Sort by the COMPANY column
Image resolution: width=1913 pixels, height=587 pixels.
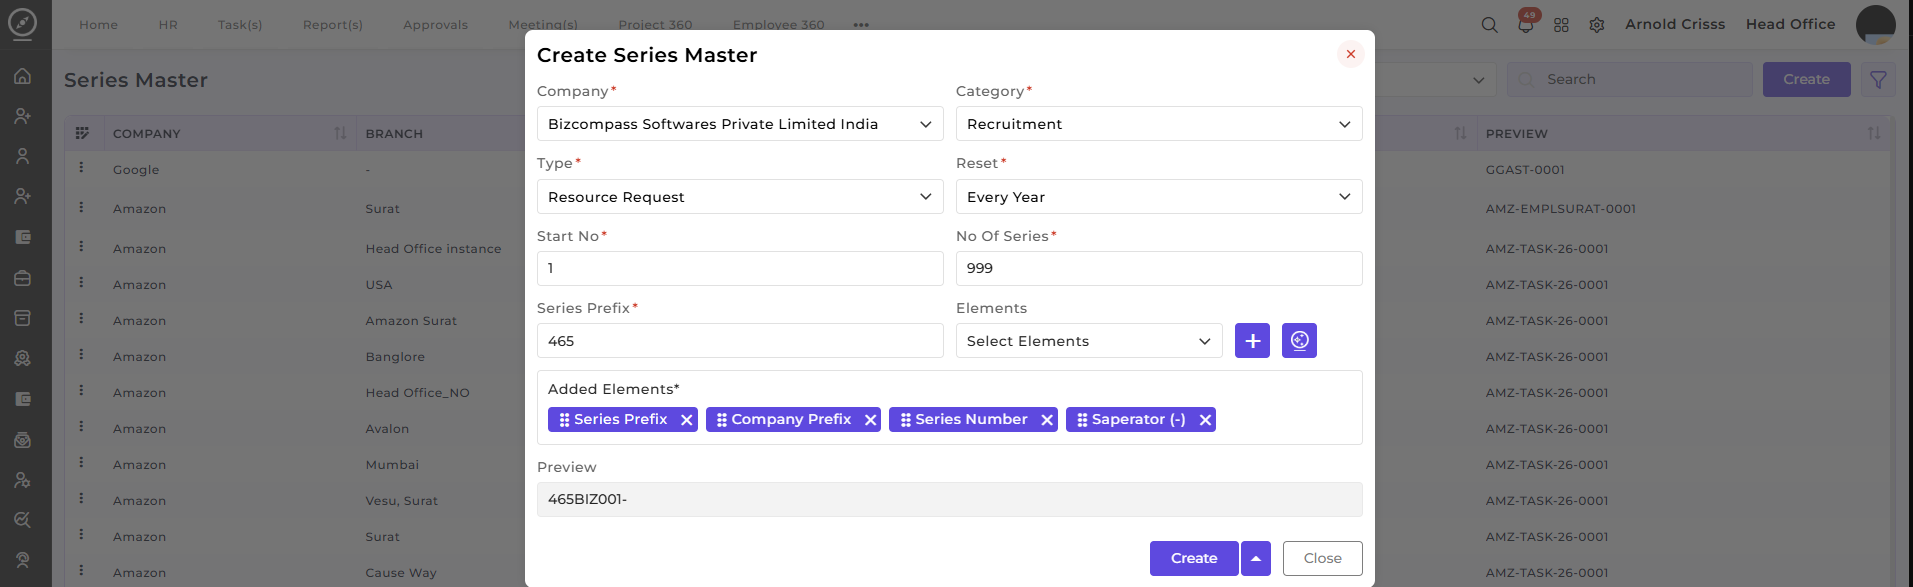(x=340, y=133)
